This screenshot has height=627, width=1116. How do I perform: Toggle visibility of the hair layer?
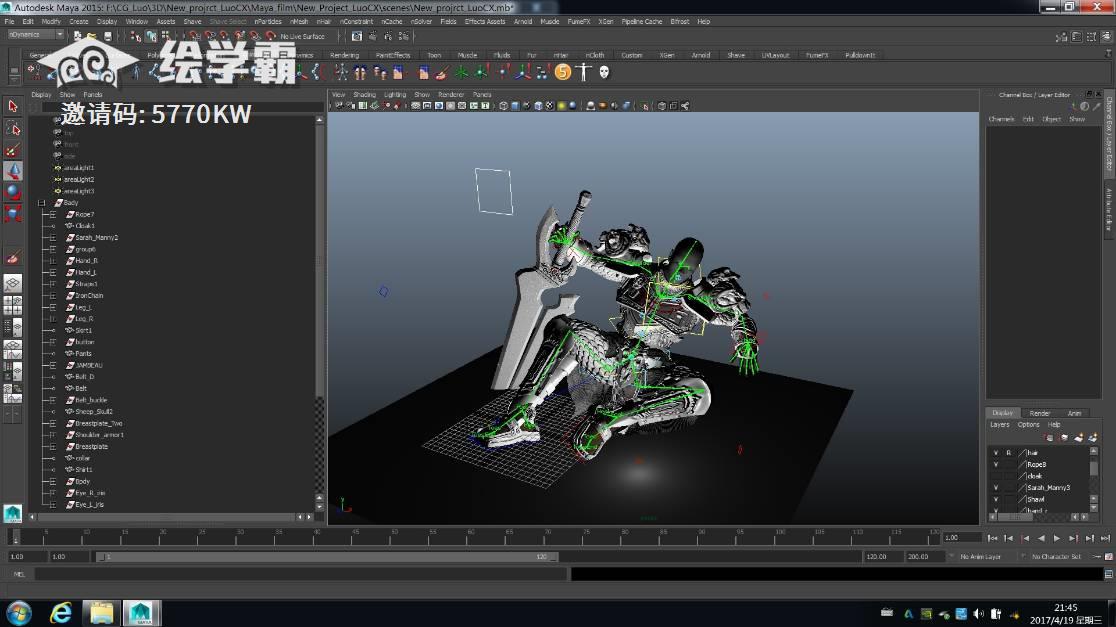pos(995,453)
